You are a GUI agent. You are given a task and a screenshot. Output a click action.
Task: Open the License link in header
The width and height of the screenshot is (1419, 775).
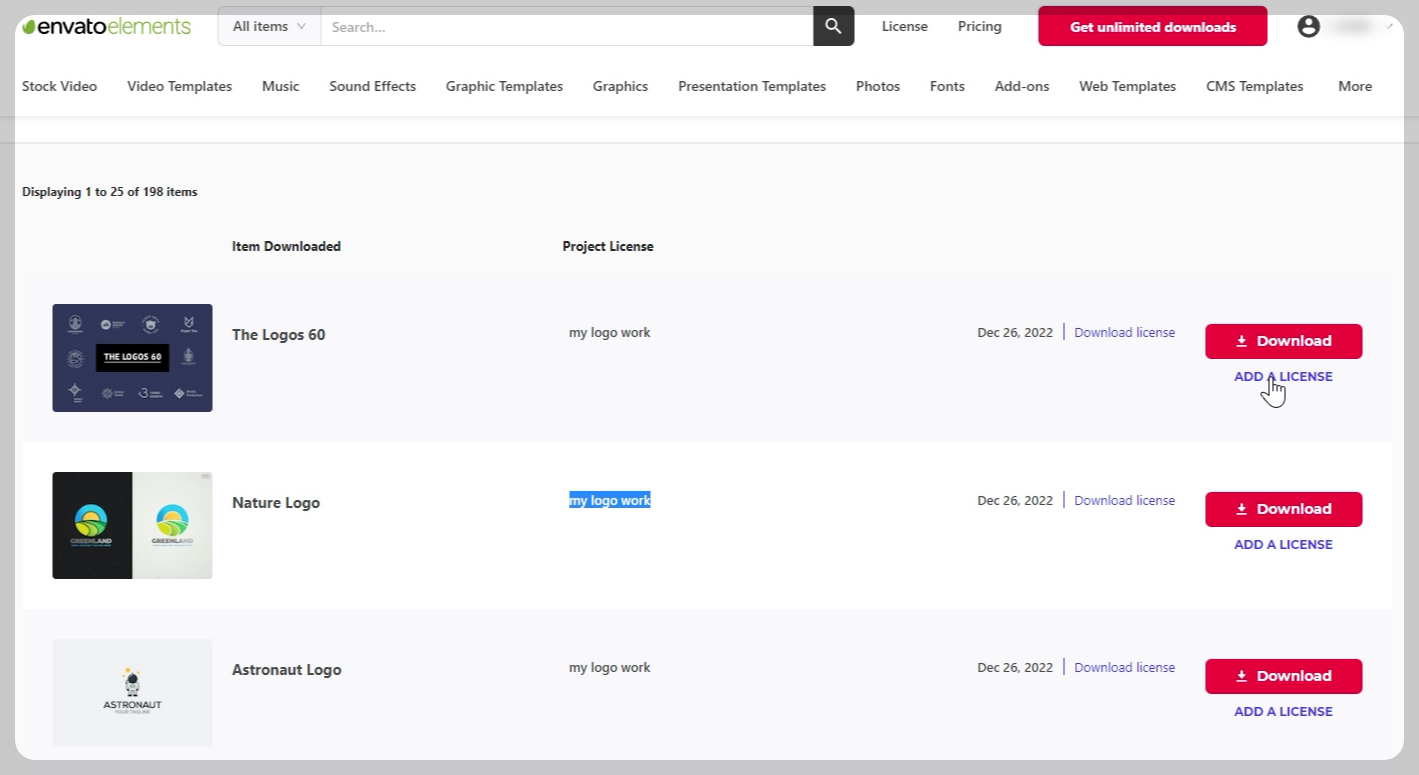[905, 27]
